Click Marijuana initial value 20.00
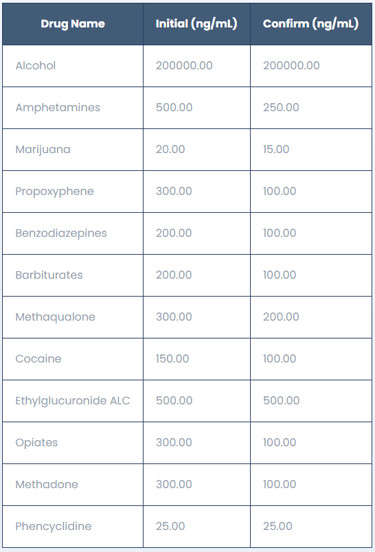Screen dimensions: 375x552 pyautogui.click(x=170, y=149)
